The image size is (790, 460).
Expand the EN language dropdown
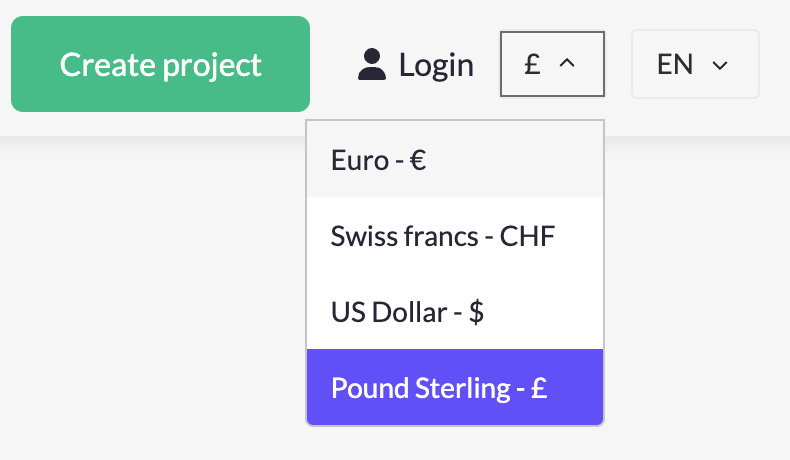pos(695,65)
